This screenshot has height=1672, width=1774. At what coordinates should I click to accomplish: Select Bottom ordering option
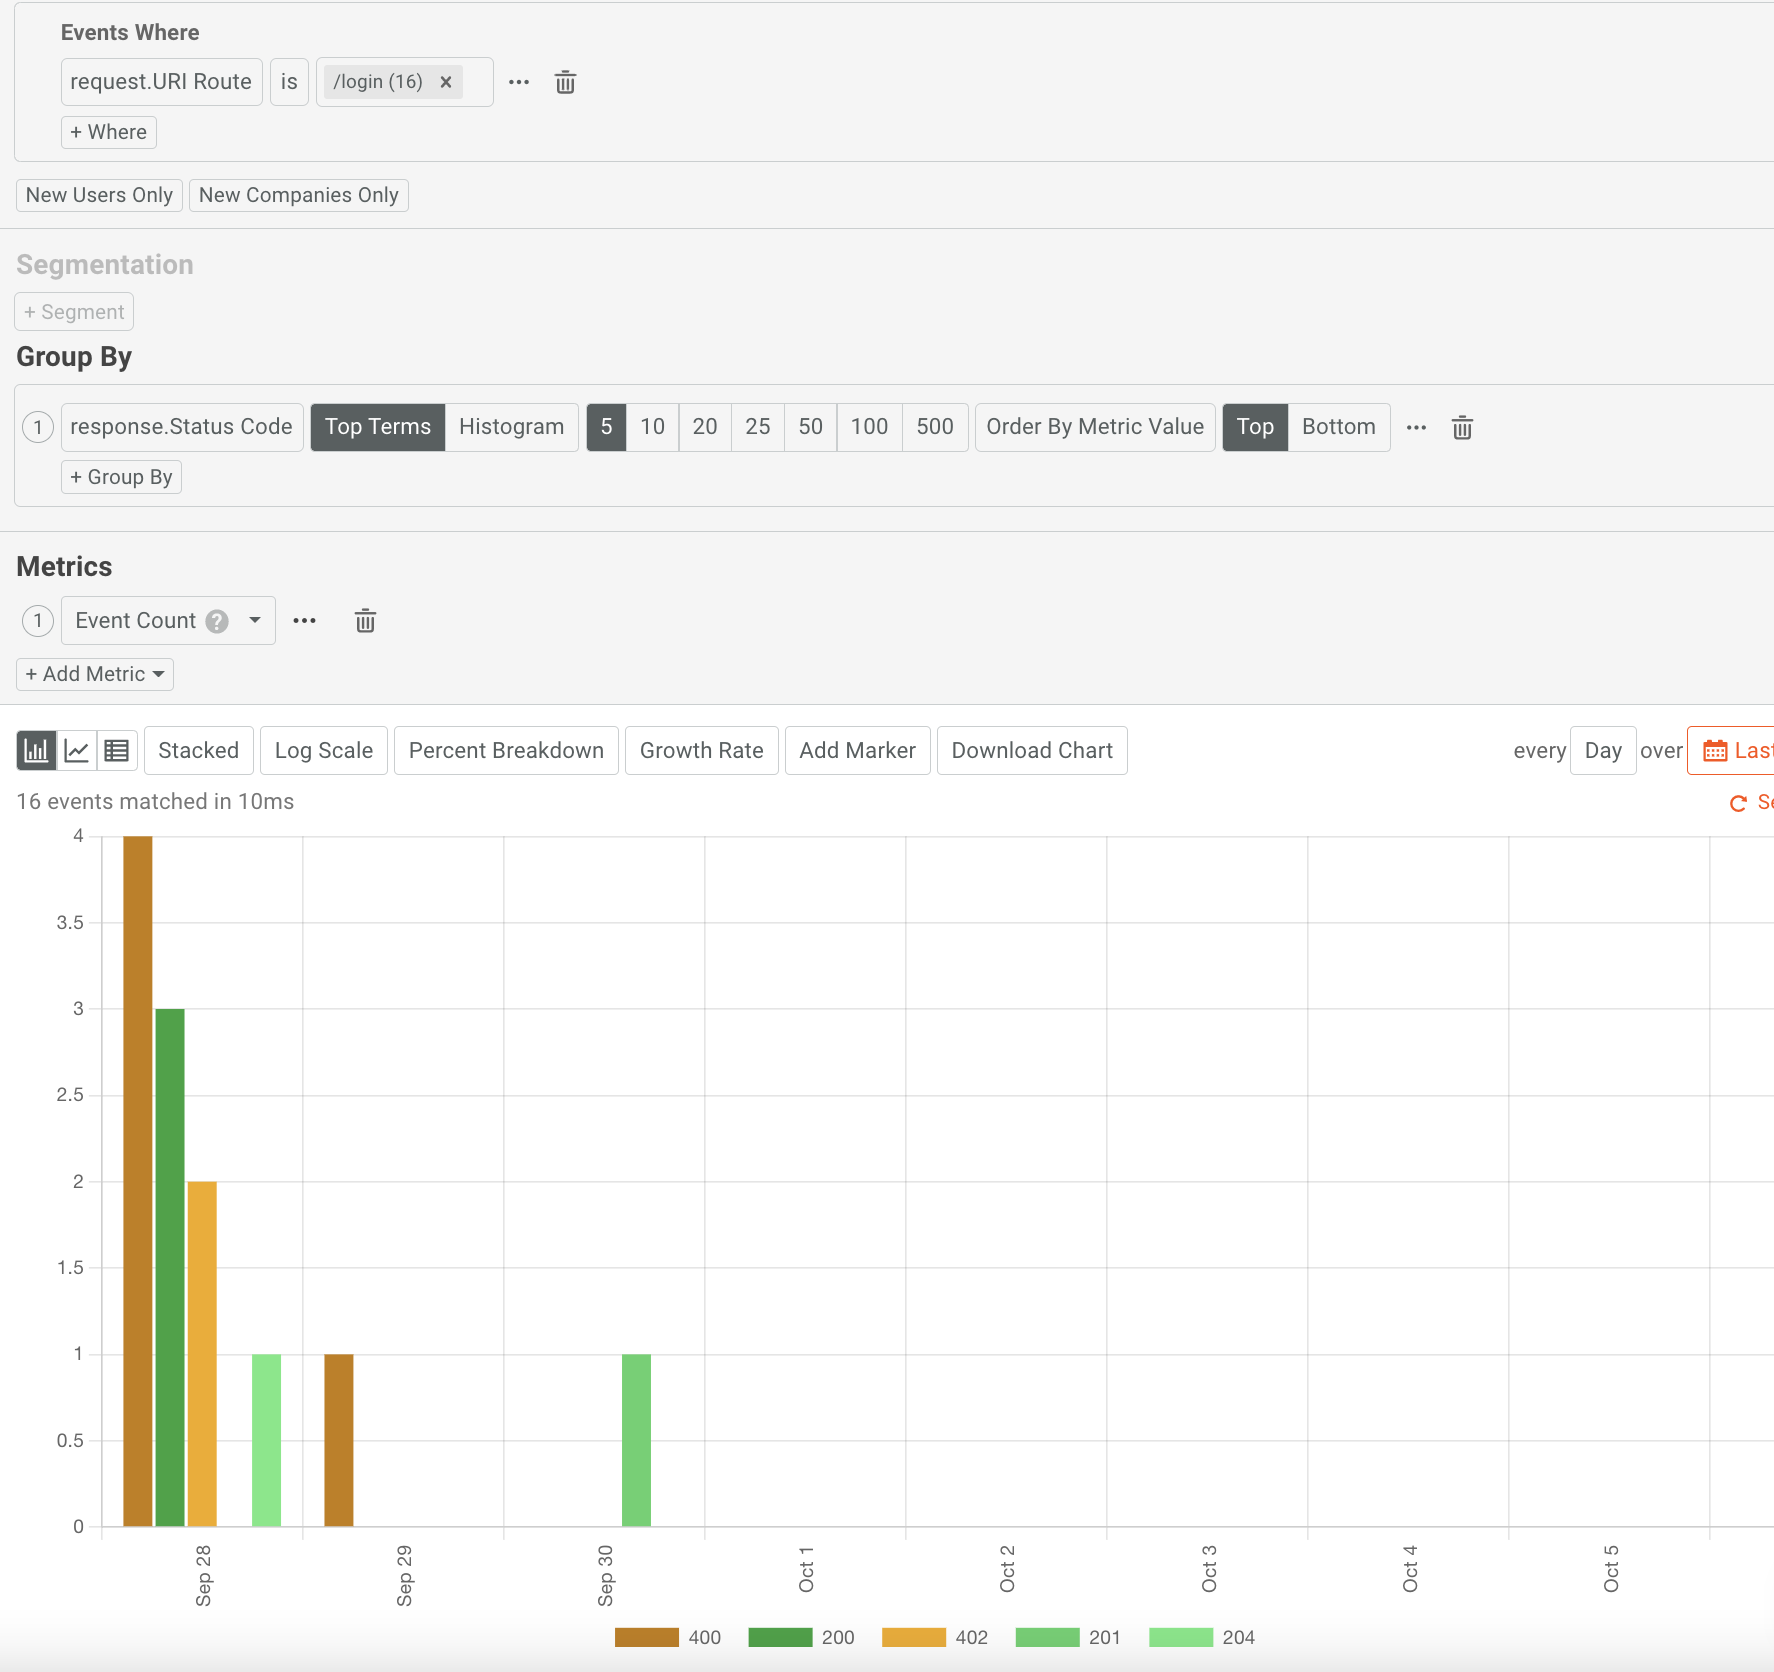coord(1338,427)
